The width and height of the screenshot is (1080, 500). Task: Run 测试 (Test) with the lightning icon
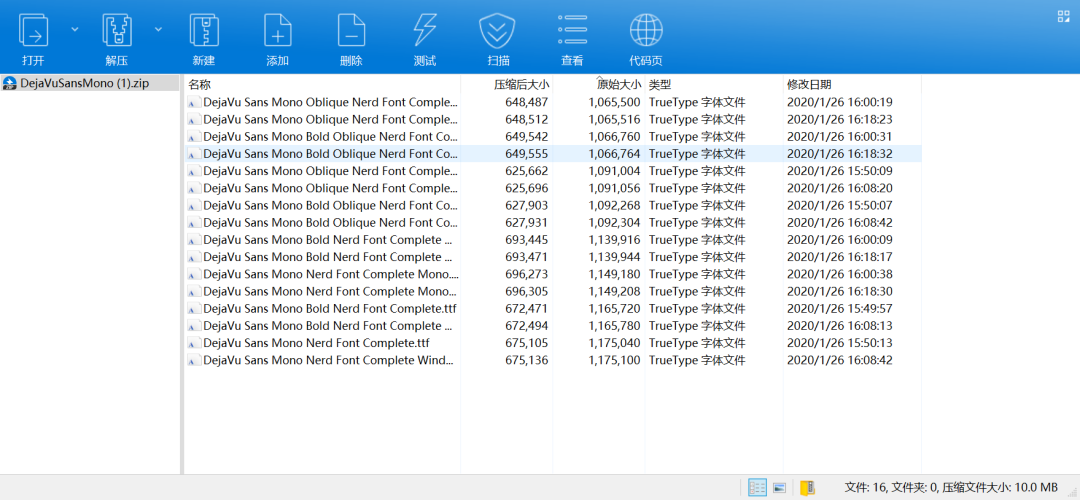point(424,30)
